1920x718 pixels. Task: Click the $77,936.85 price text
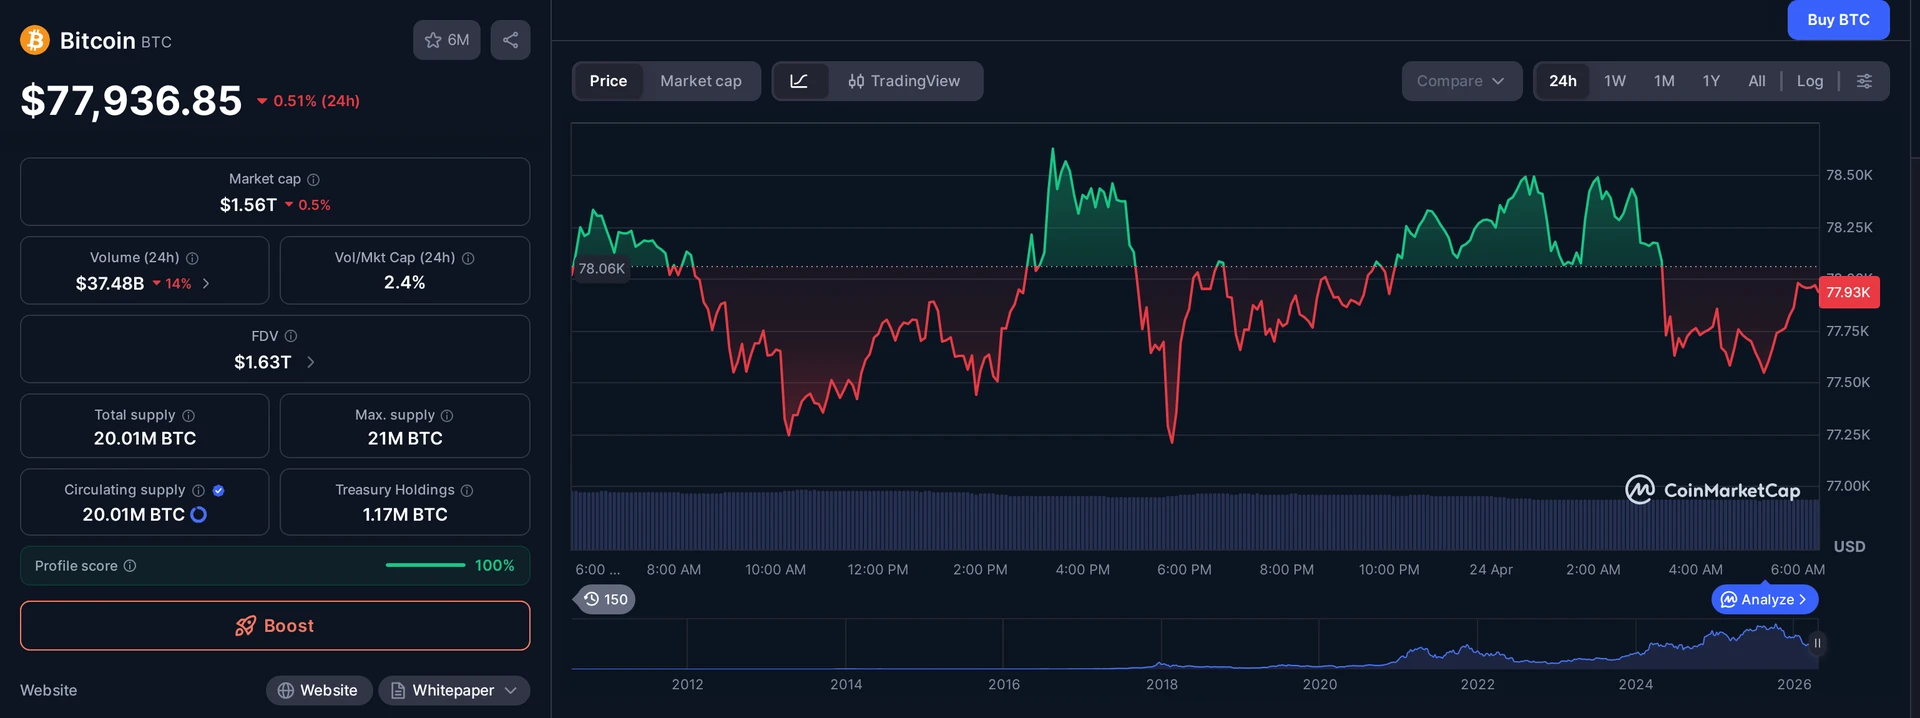pos(131,100)
